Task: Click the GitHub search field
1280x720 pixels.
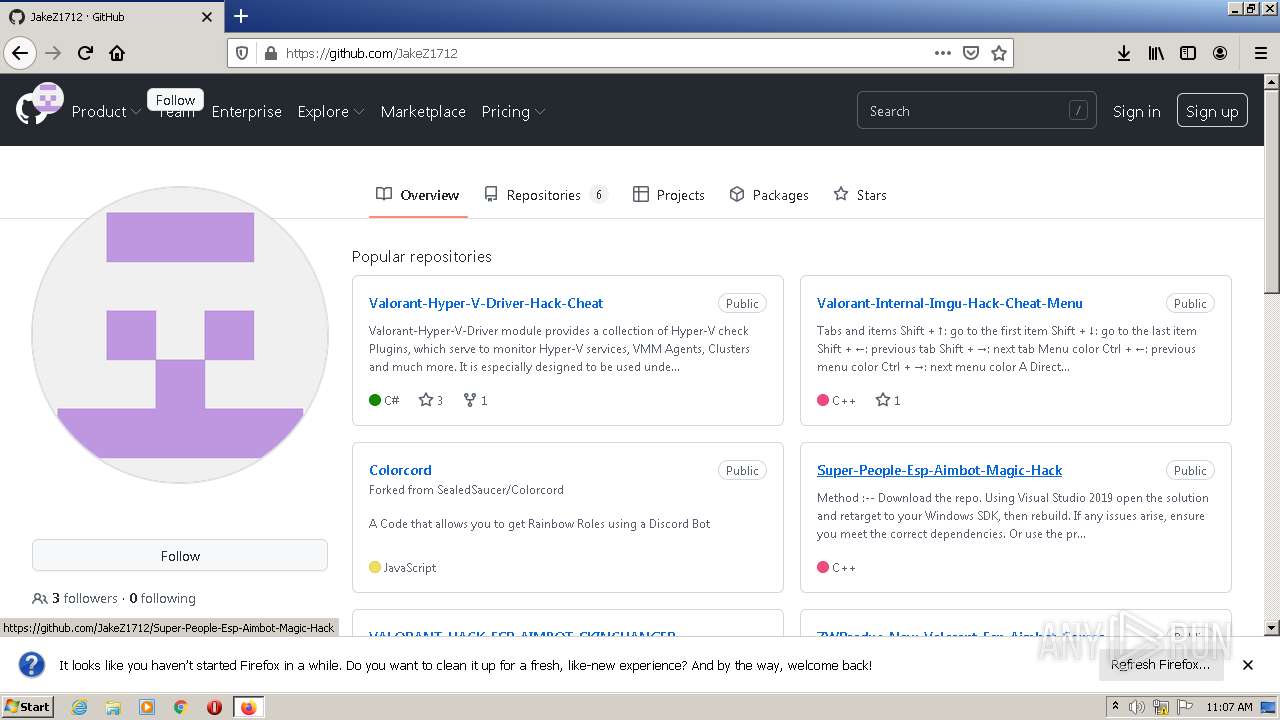Action: [976, 111]
